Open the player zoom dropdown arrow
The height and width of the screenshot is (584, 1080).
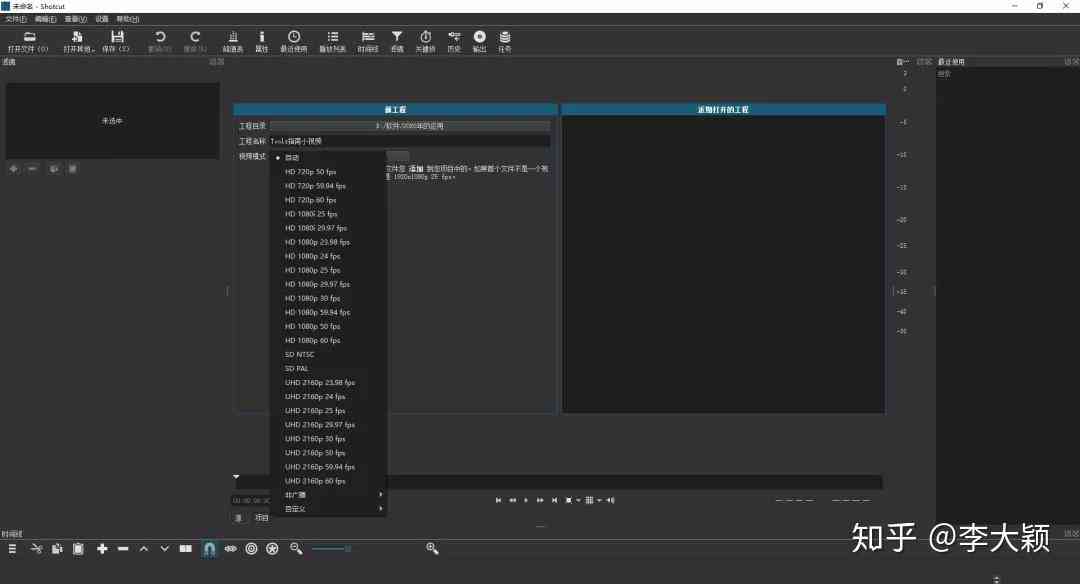tap(579, 501)
